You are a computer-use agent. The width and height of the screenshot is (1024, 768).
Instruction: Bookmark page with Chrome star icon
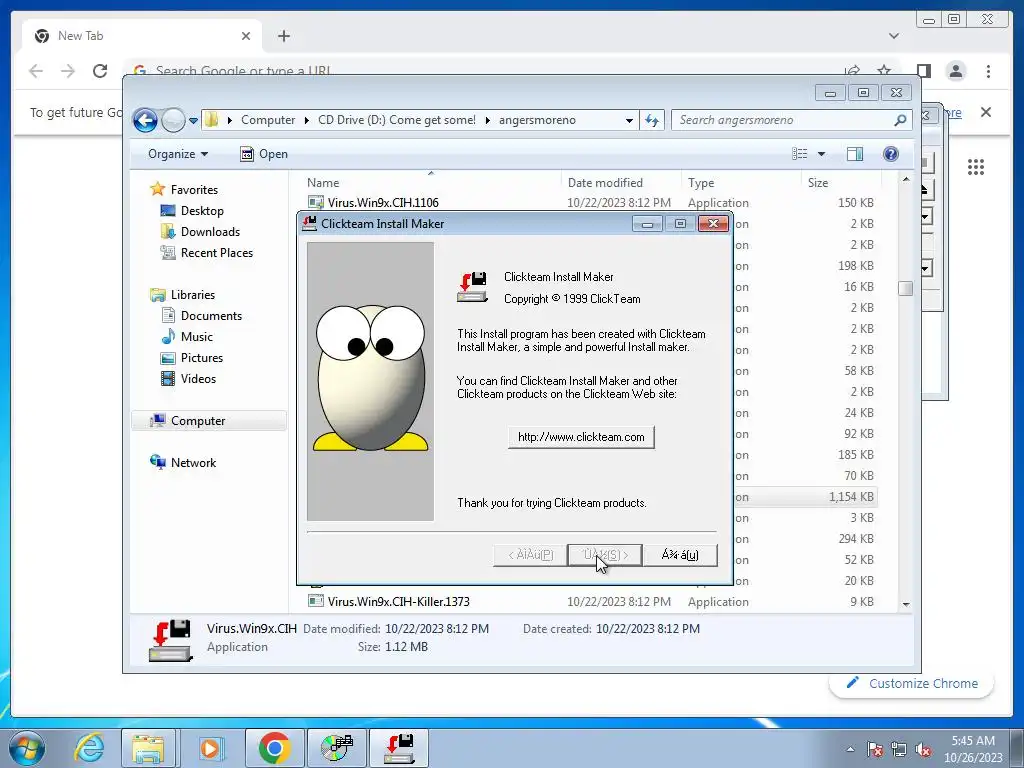pos(884,71)
